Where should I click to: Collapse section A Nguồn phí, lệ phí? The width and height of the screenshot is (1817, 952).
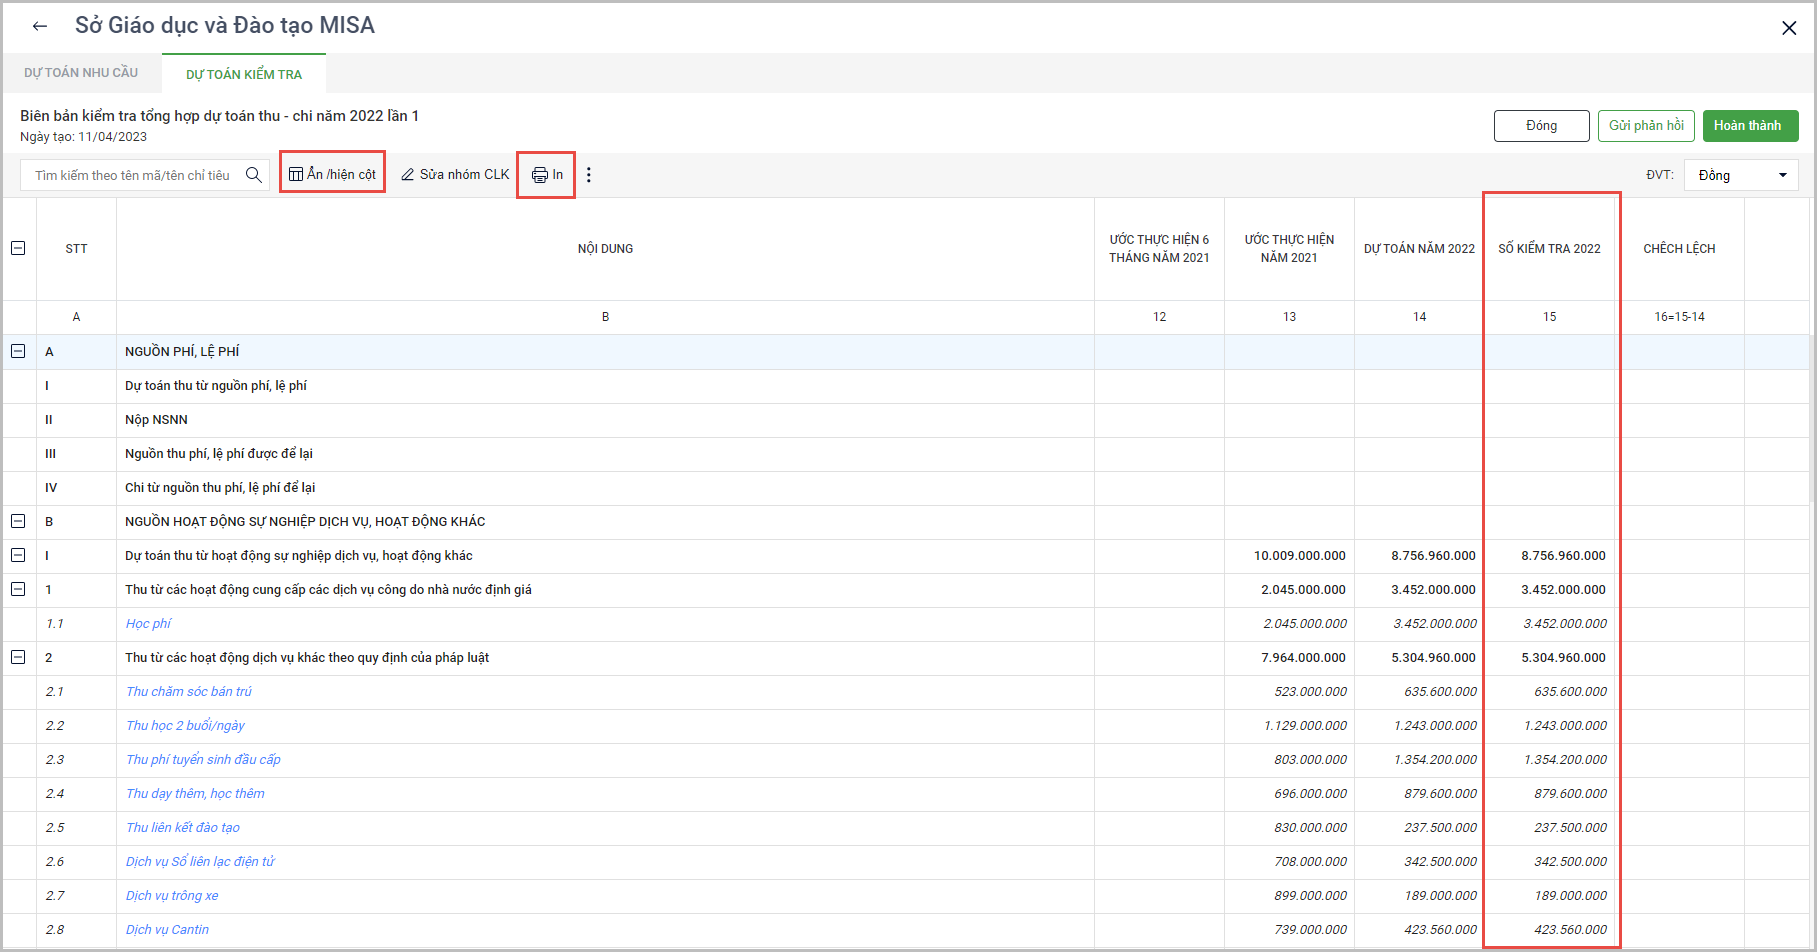tap(18, 351)
